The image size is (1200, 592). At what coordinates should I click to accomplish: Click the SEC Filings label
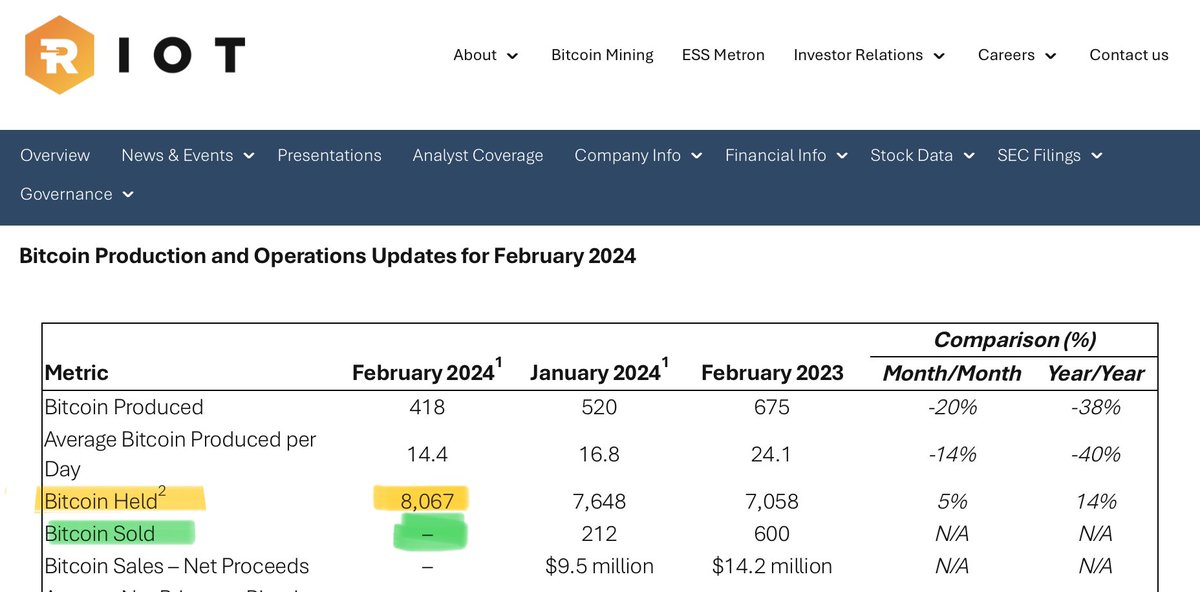click(x=1039, y=155)
